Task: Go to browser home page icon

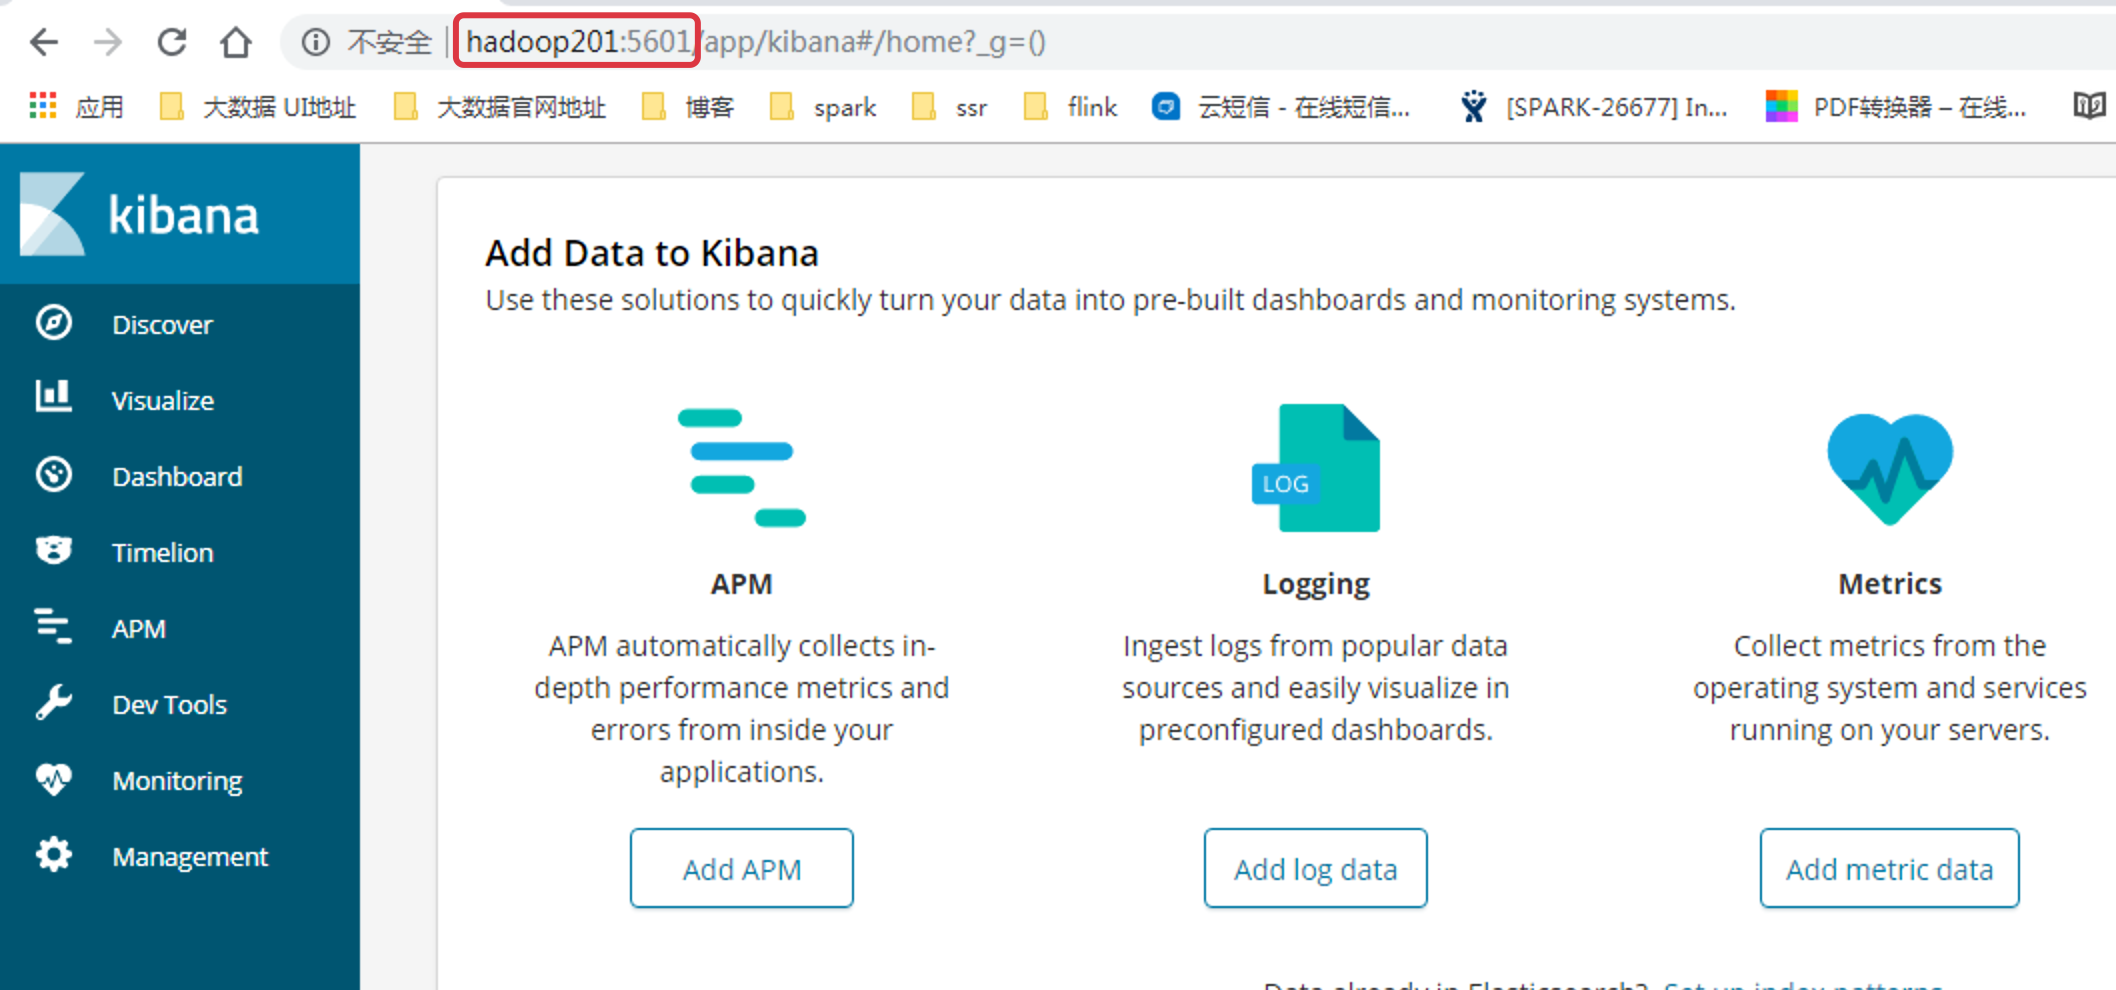Action: [236, 42]
